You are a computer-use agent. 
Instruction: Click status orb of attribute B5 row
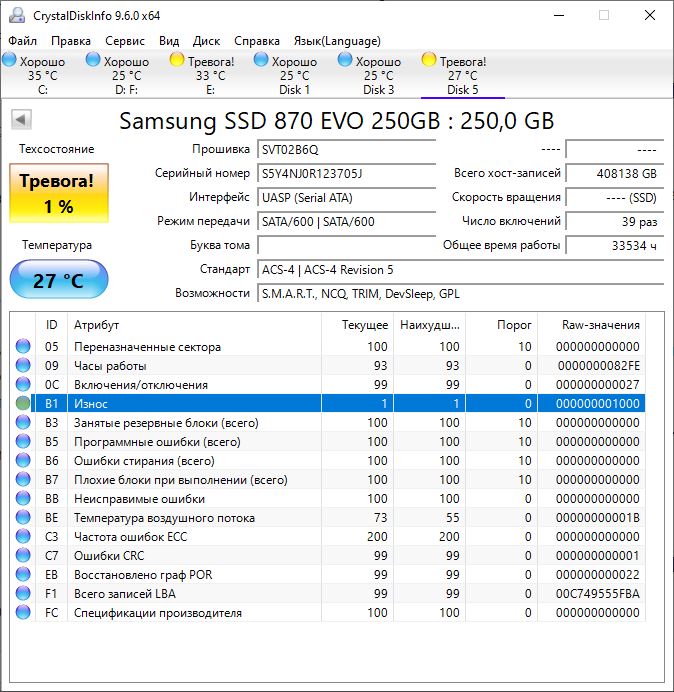pos(23,441)
